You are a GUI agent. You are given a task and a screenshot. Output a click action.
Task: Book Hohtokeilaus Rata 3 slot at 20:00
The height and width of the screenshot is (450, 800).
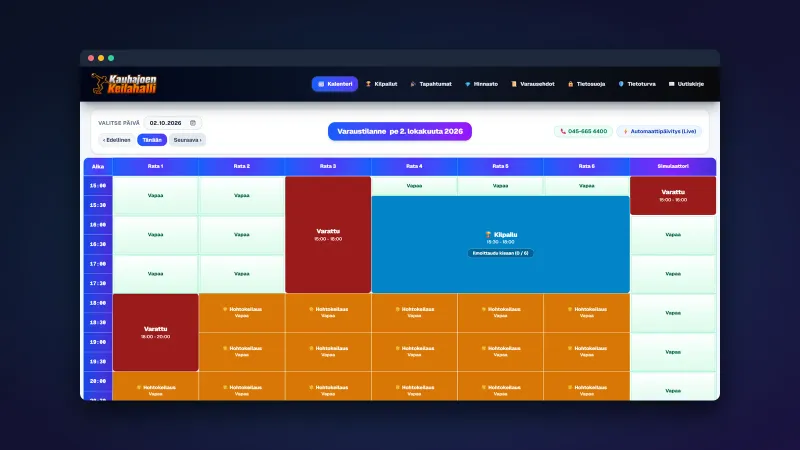(328, 386)
